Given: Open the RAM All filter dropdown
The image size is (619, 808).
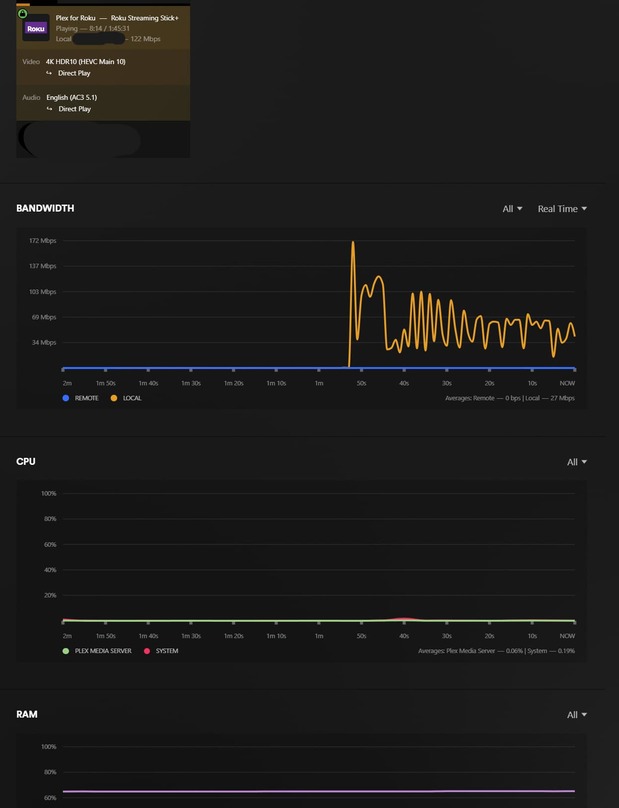Looking at the screenshot, I should point(577,715).
